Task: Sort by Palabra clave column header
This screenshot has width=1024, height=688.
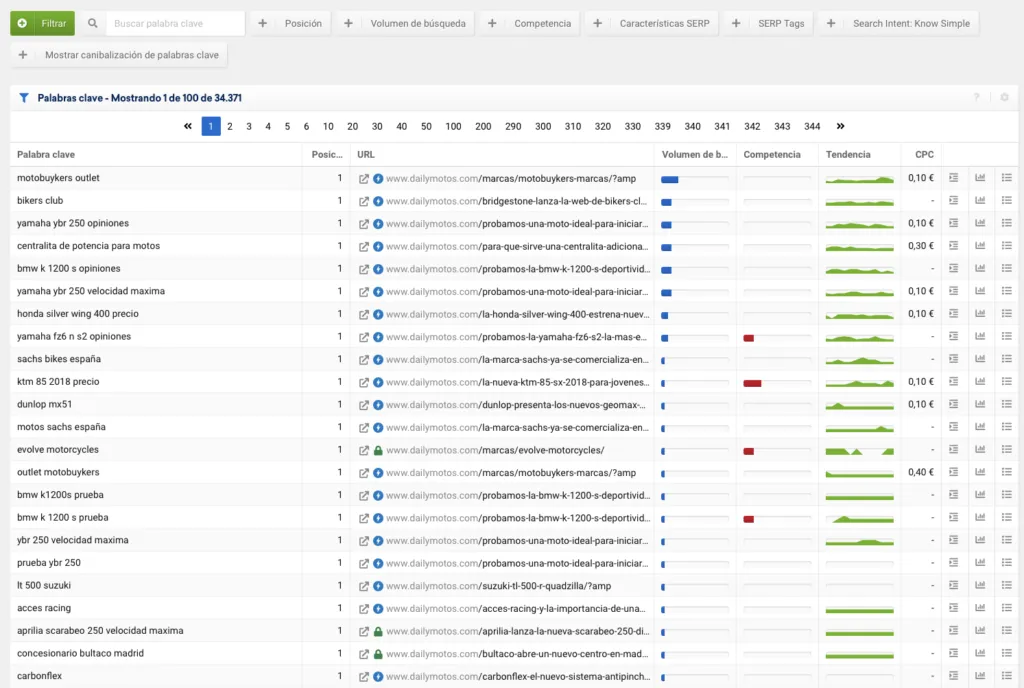Action: pyautogui.click(x=46, y=155)
